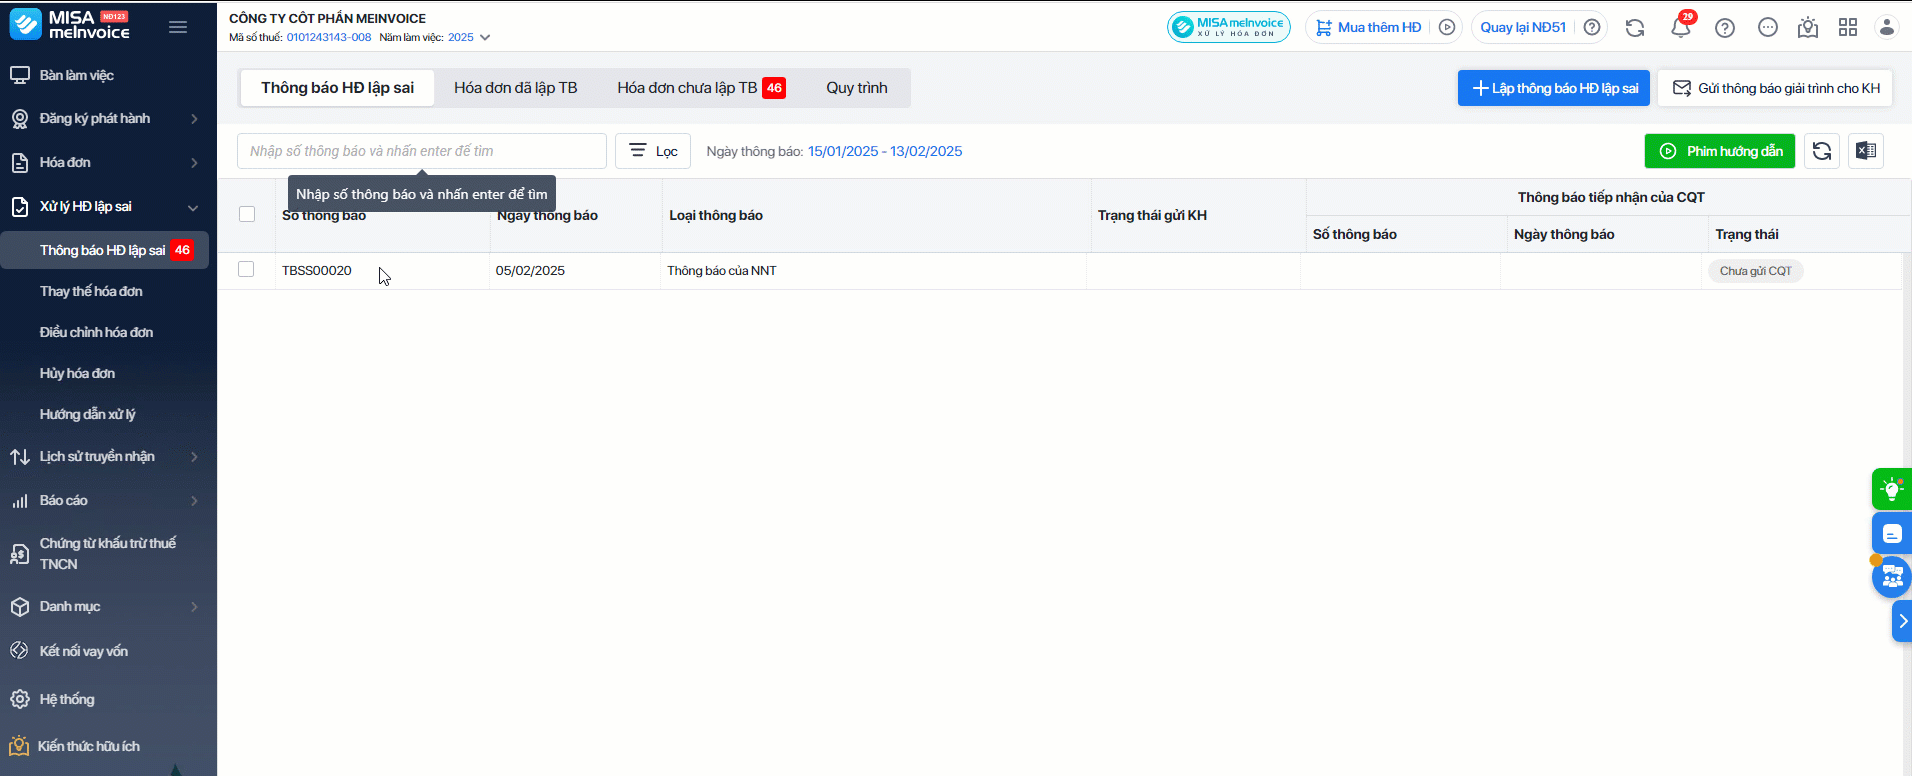Viewport: 1912px width, 776px height.
Task: Click the Phim hướng dẫn button
Action: (x=1719, y=151)
